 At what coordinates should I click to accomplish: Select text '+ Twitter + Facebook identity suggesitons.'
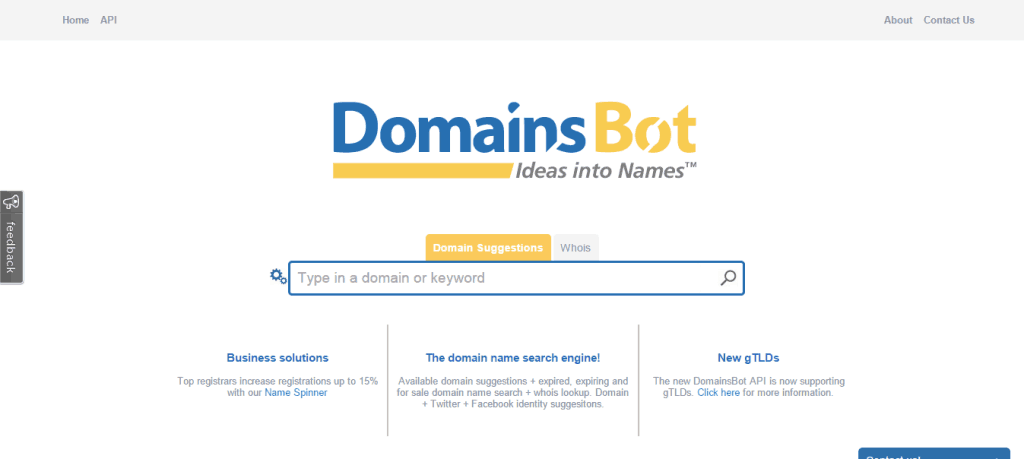513,404
